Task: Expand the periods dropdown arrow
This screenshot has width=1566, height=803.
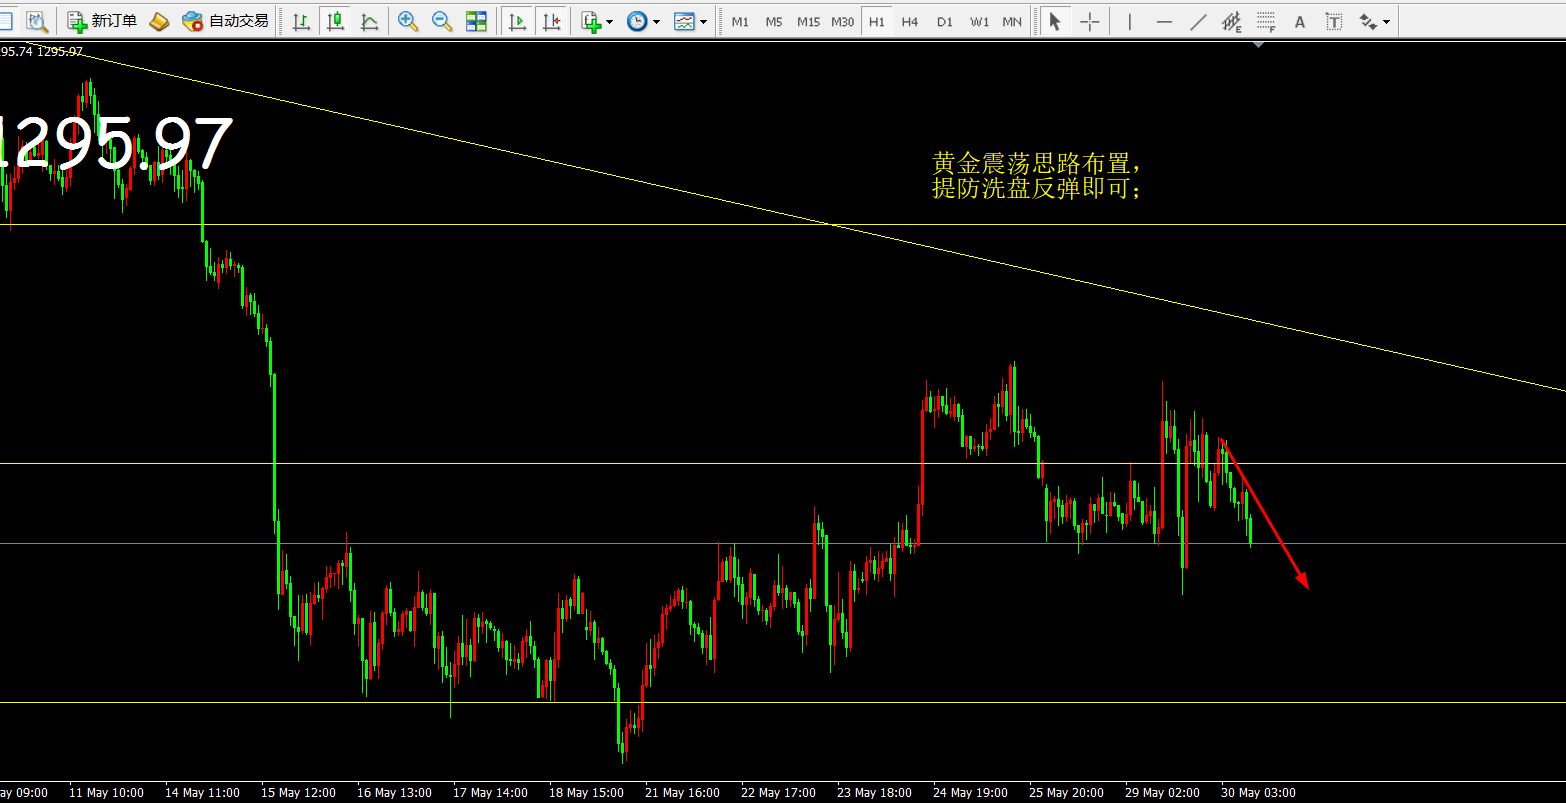Action: tap(656, 21)
